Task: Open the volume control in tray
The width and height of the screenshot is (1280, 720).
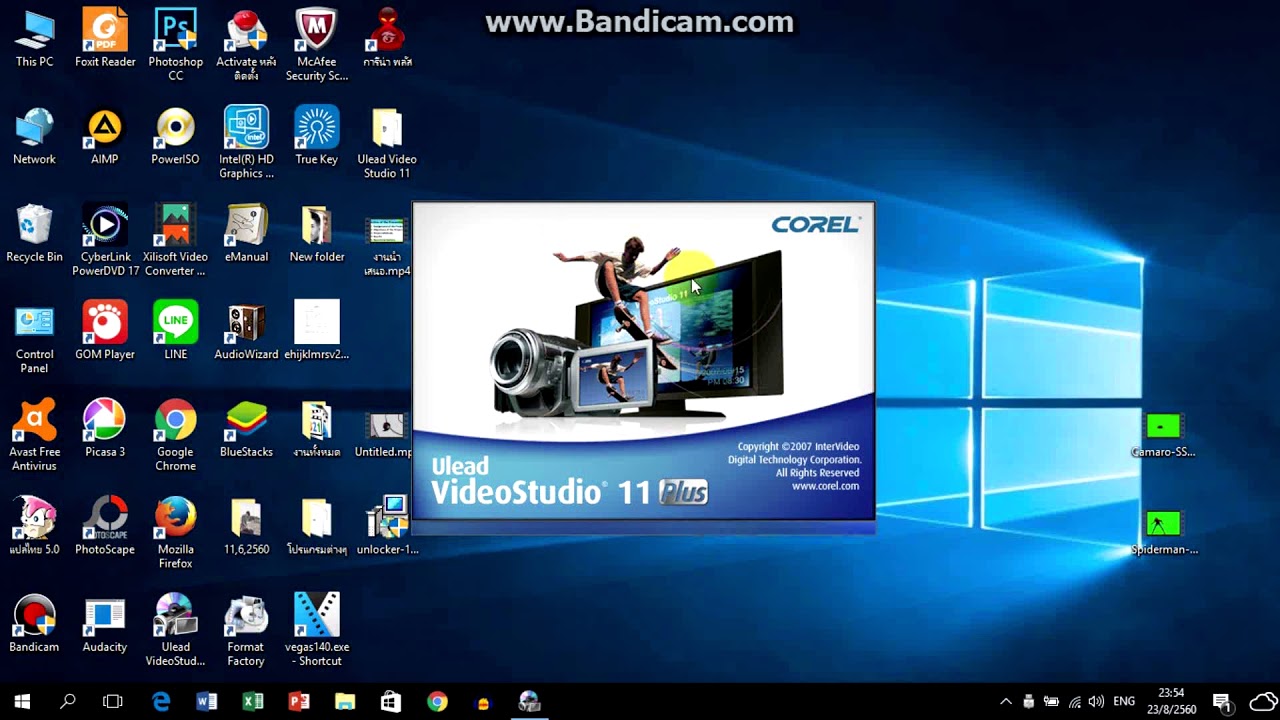Action: [x=1096, y=702]
